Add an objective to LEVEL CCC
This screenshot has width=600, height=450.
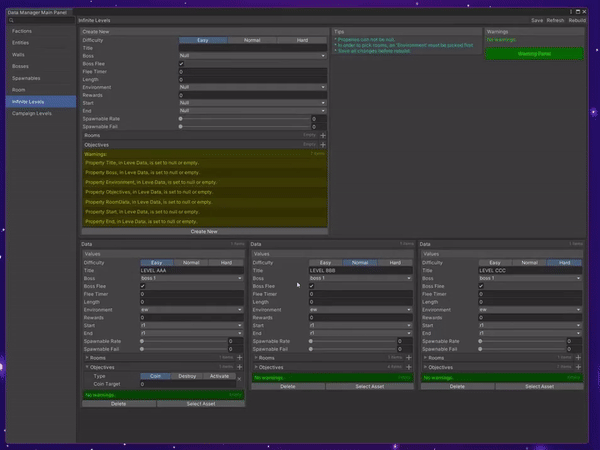point(578,367)
